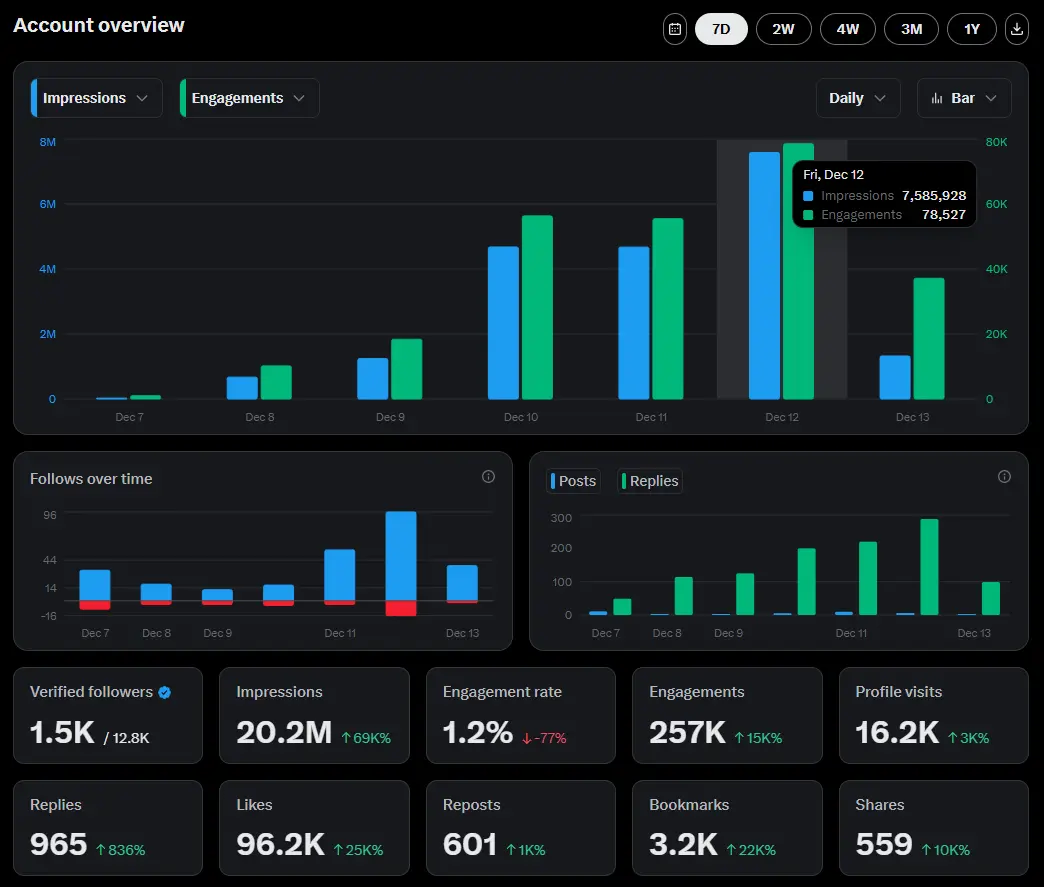Click the bar chart icon in Bar selector
This screenshot has width=1044, height=887.
937,98
